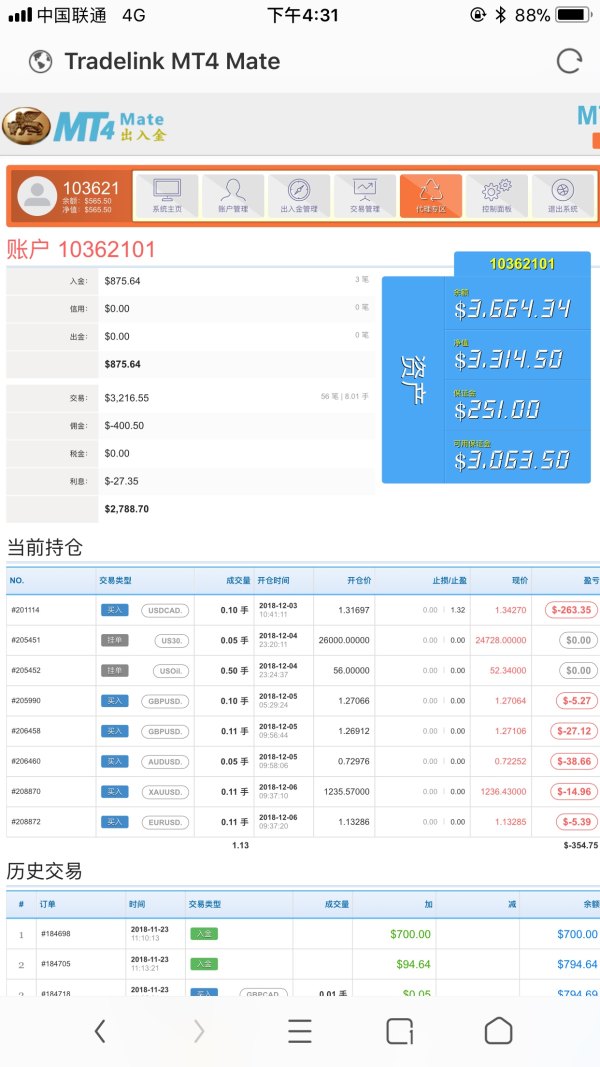This screenshot has width=600, height=1067.
Task: Go back with browser back arrow
Action: (x=100, y=1031)
